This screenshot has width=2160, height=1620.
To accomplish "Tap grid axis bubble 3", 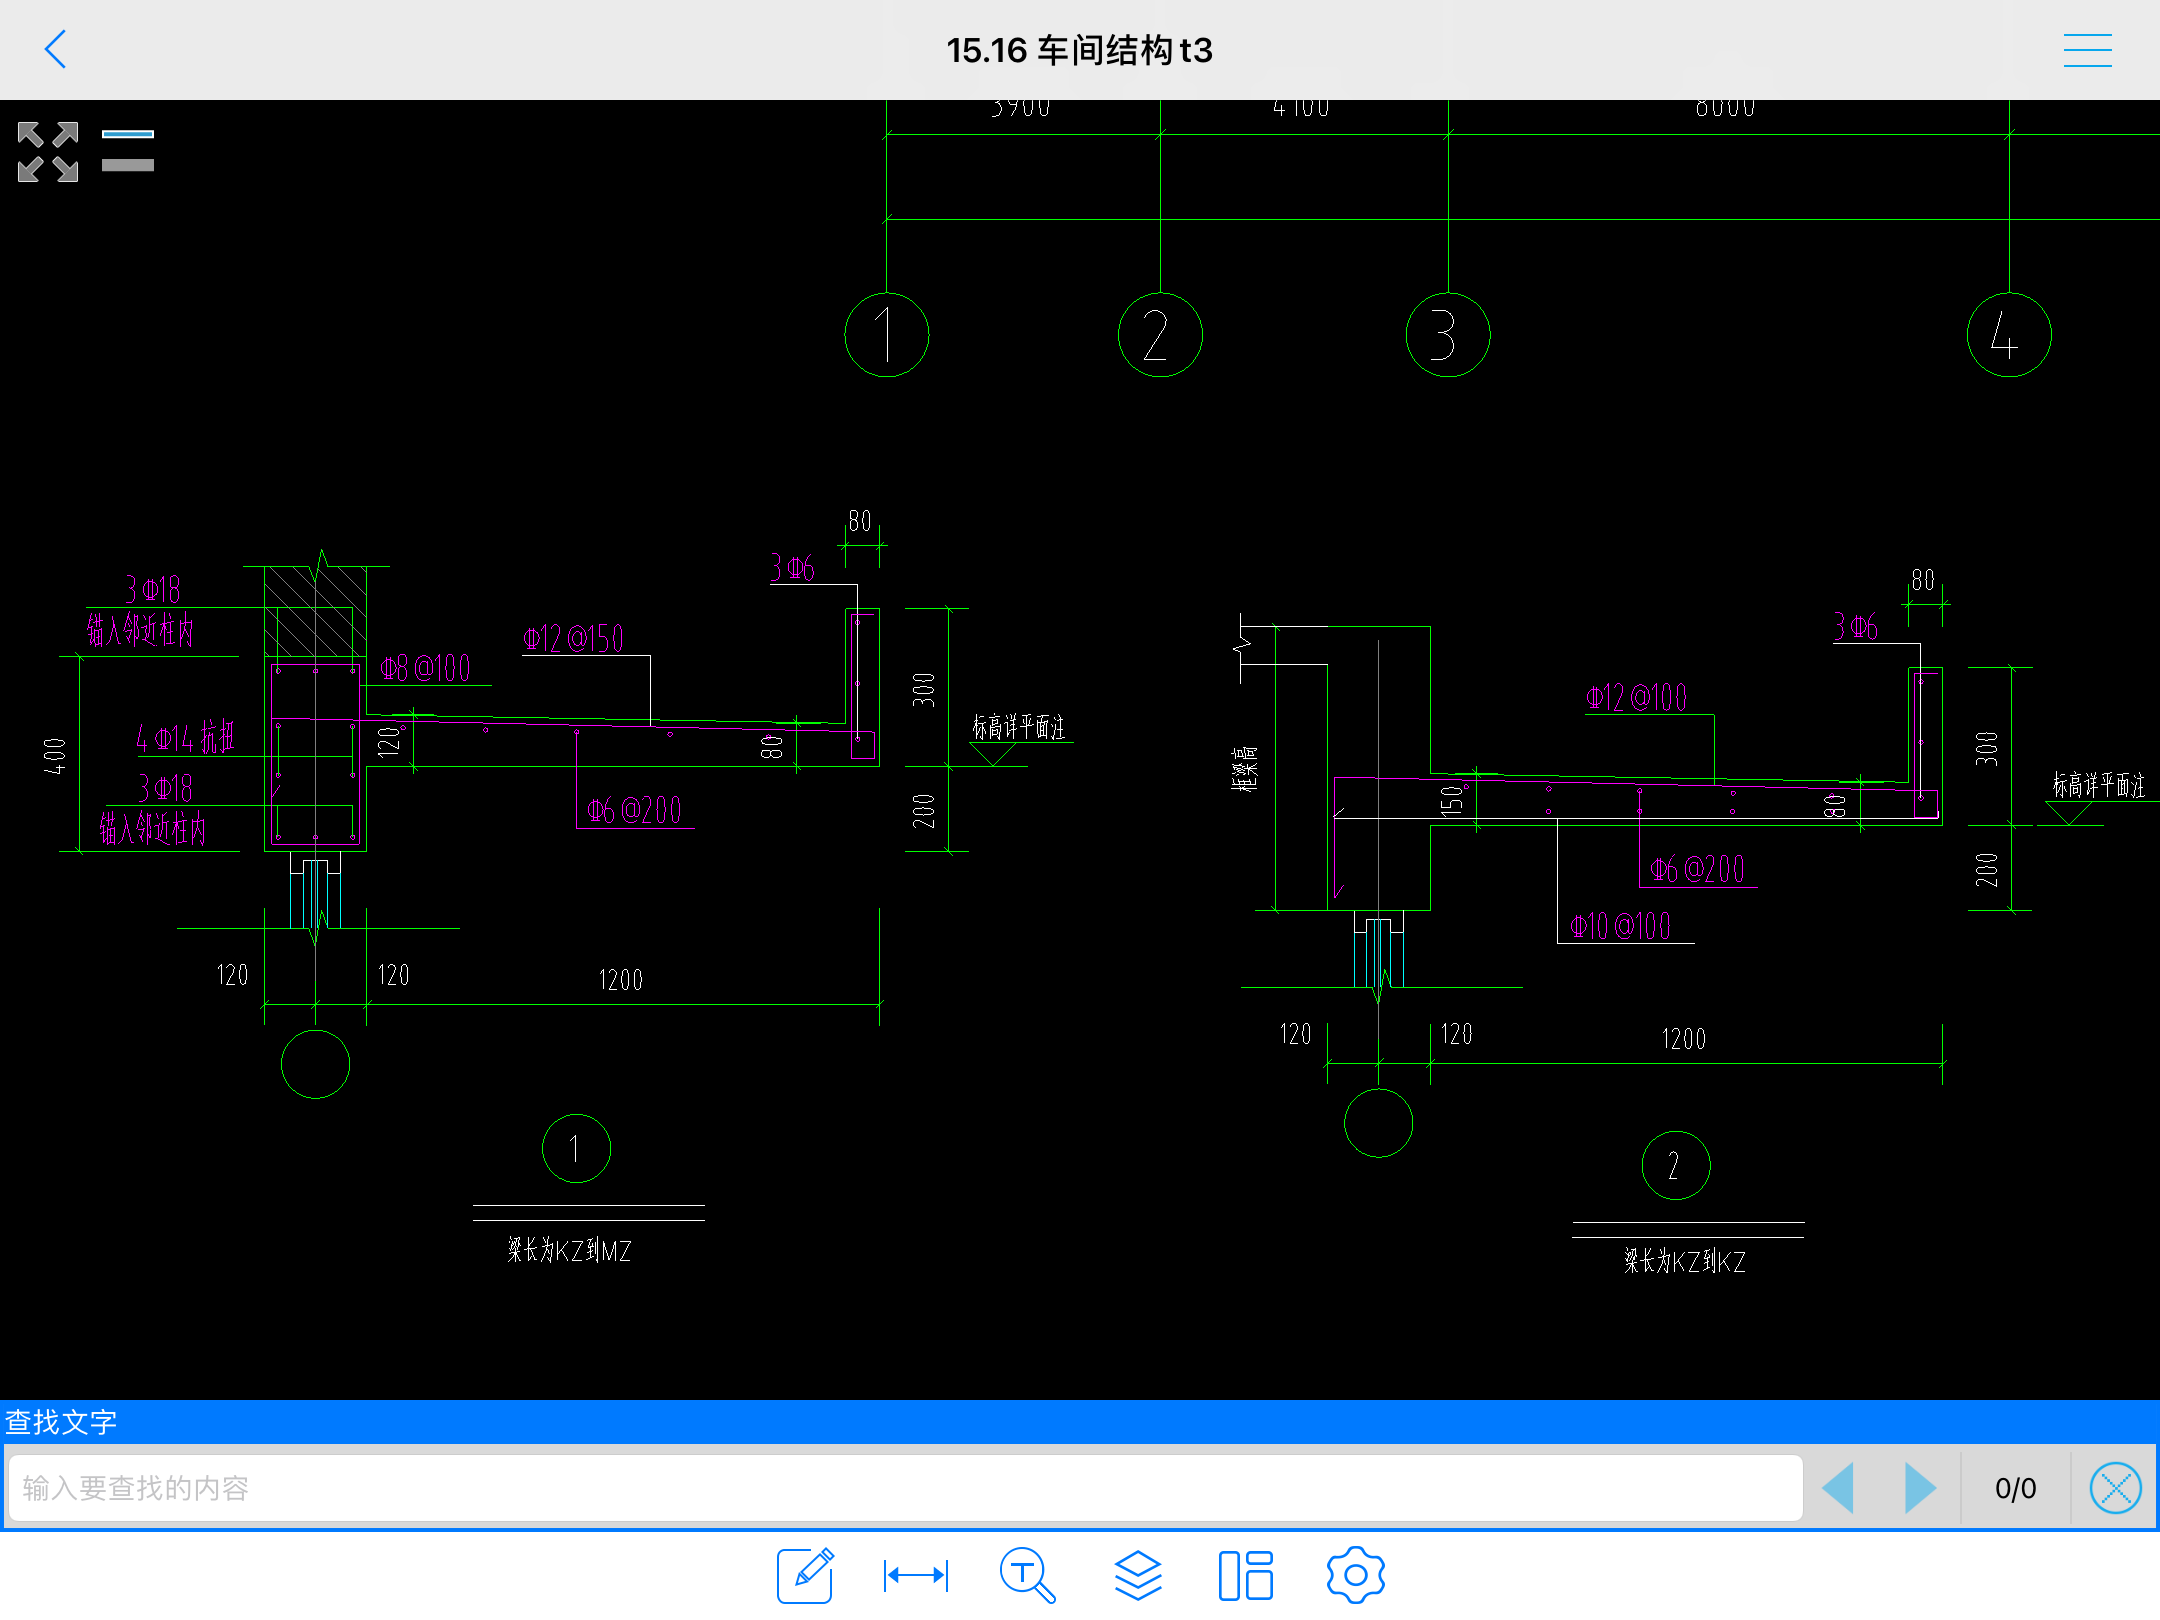I will 1448,335.
